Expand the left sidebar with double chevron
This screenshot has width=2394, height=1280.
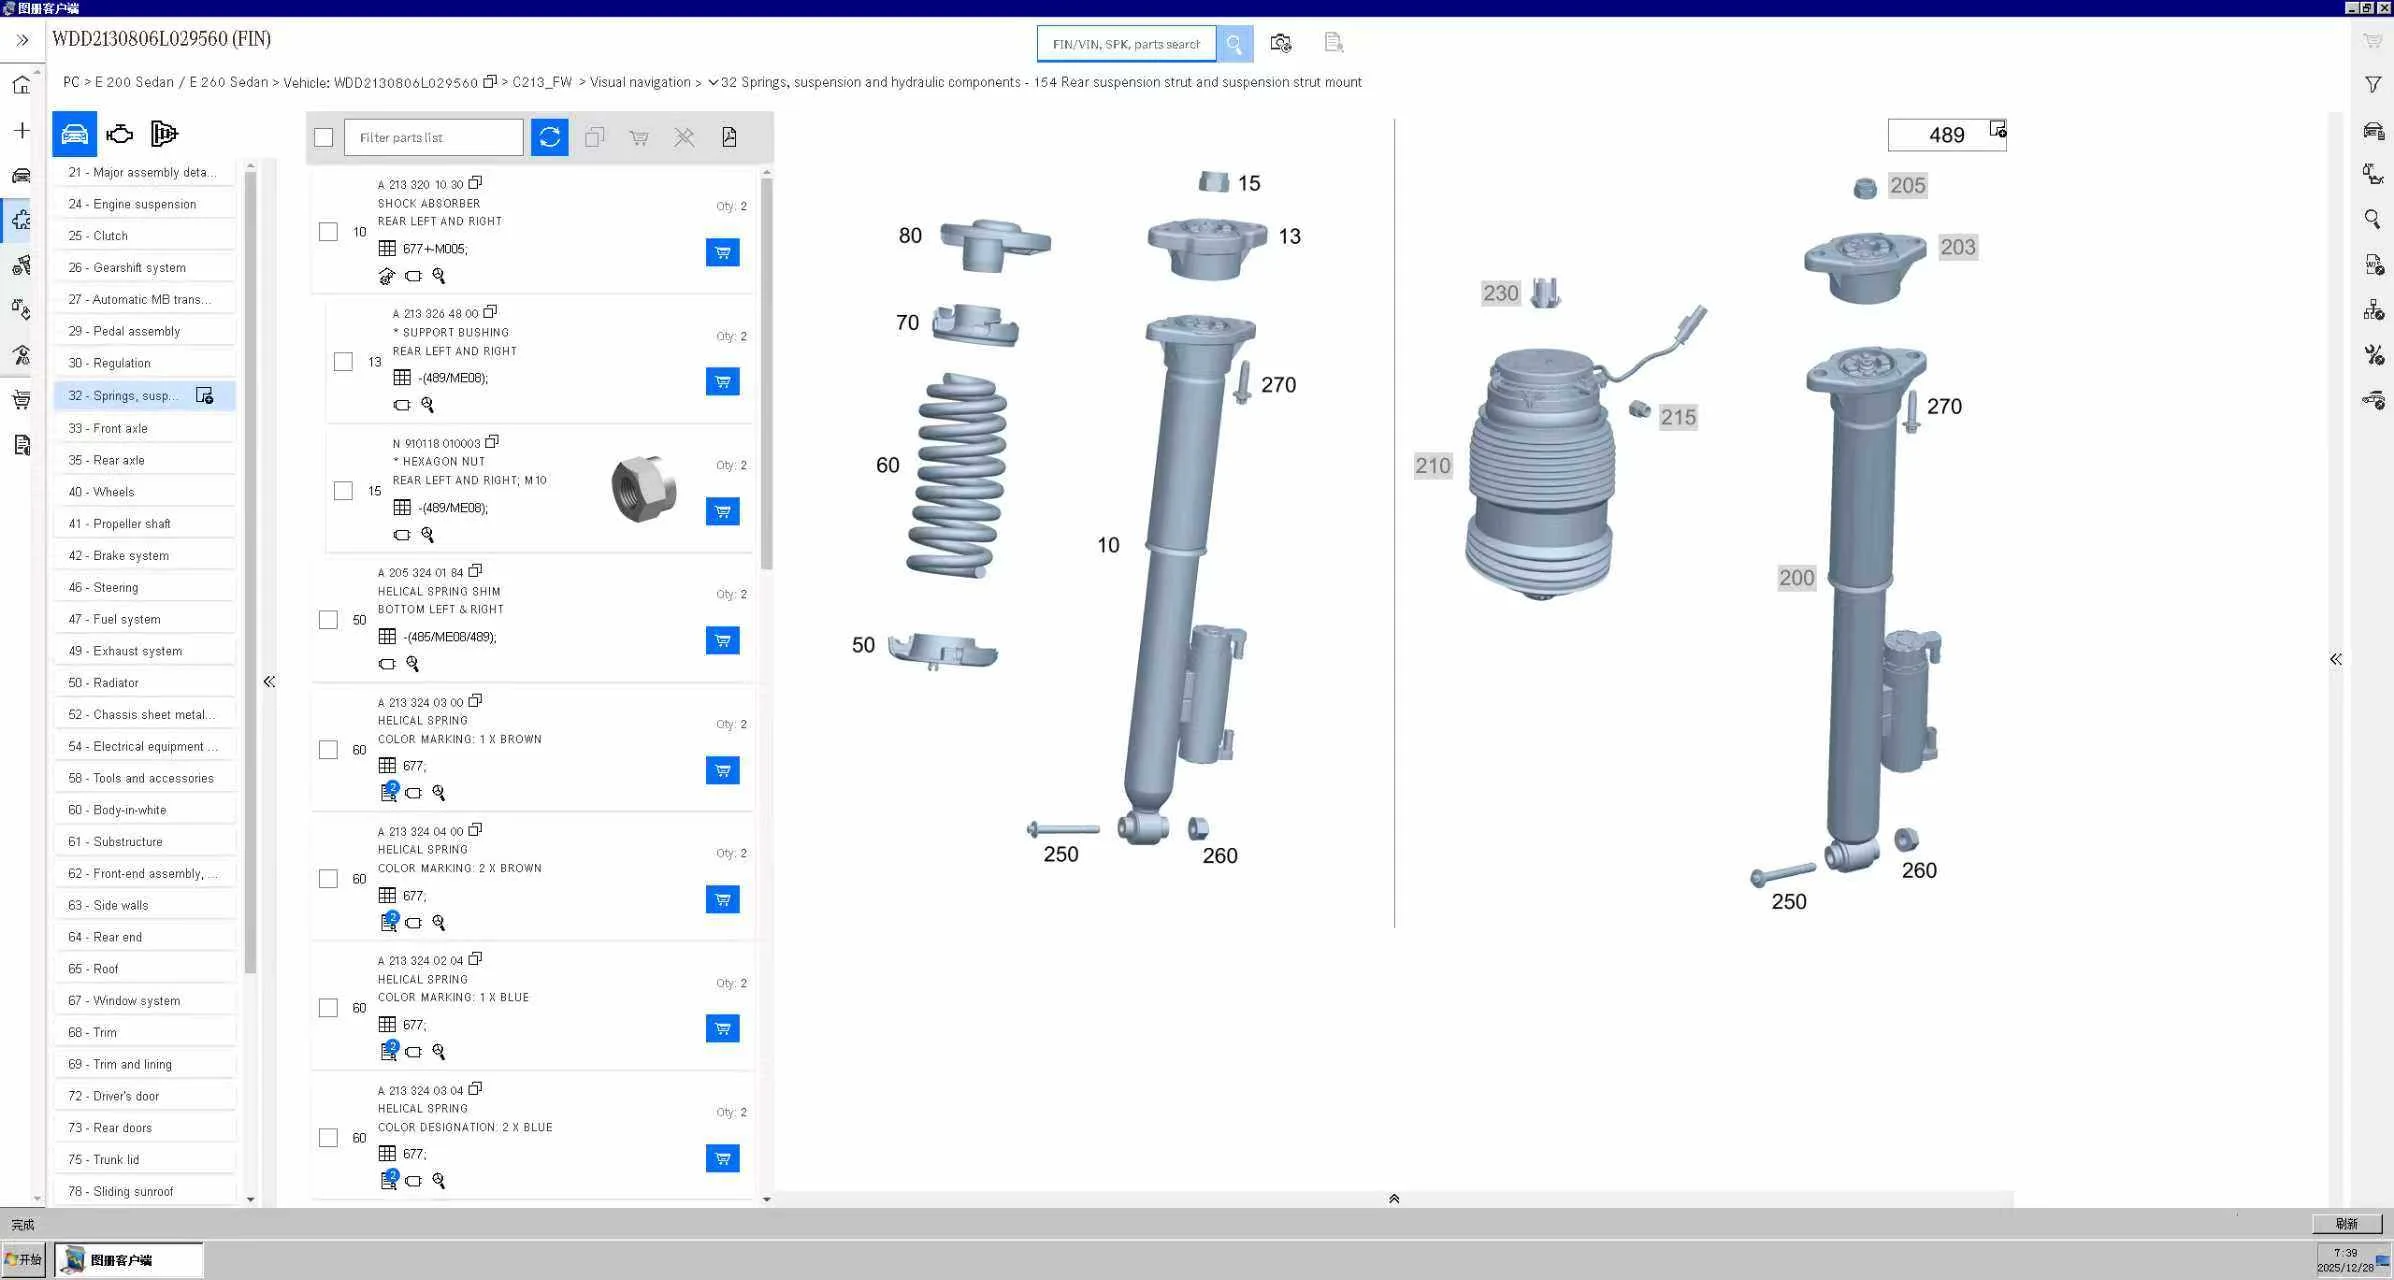point(22,40)
